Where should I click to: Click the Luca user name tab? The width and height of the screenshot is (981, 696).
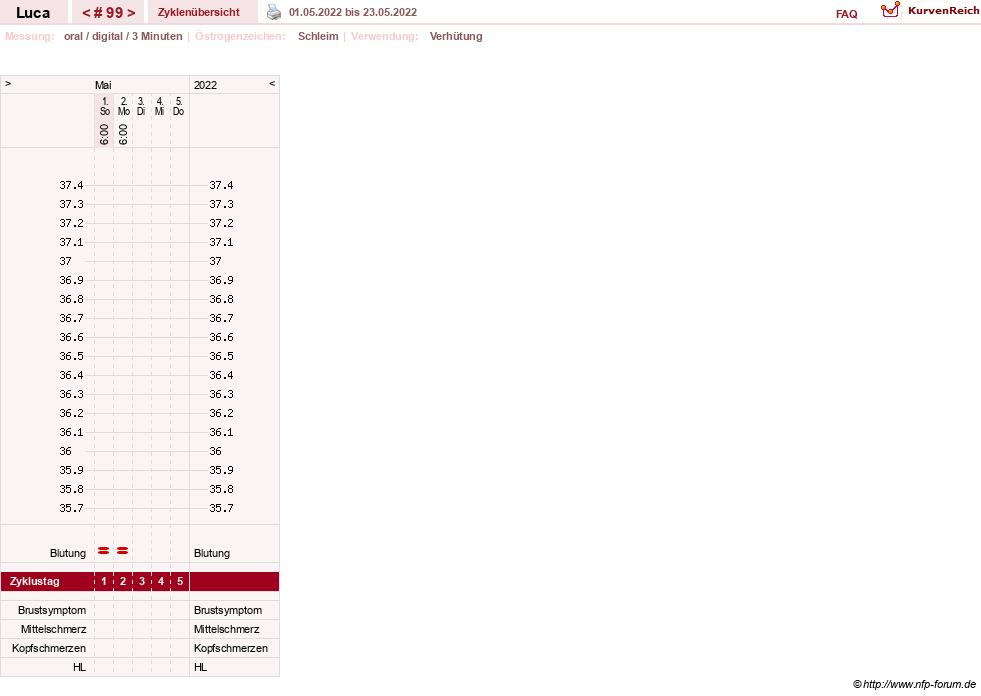click(x=33, y=13)
